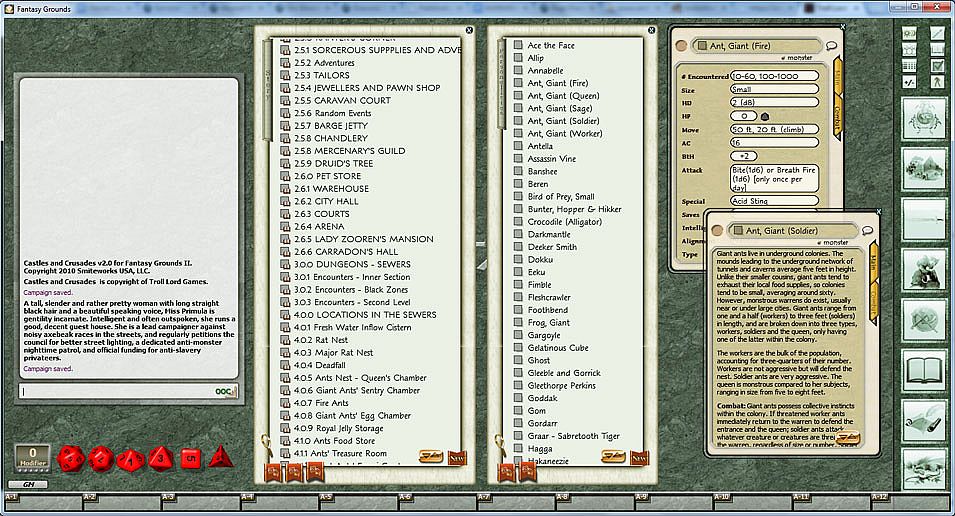Open story entry icon for 2.6.2 CITY HALL

pos(285,201)
